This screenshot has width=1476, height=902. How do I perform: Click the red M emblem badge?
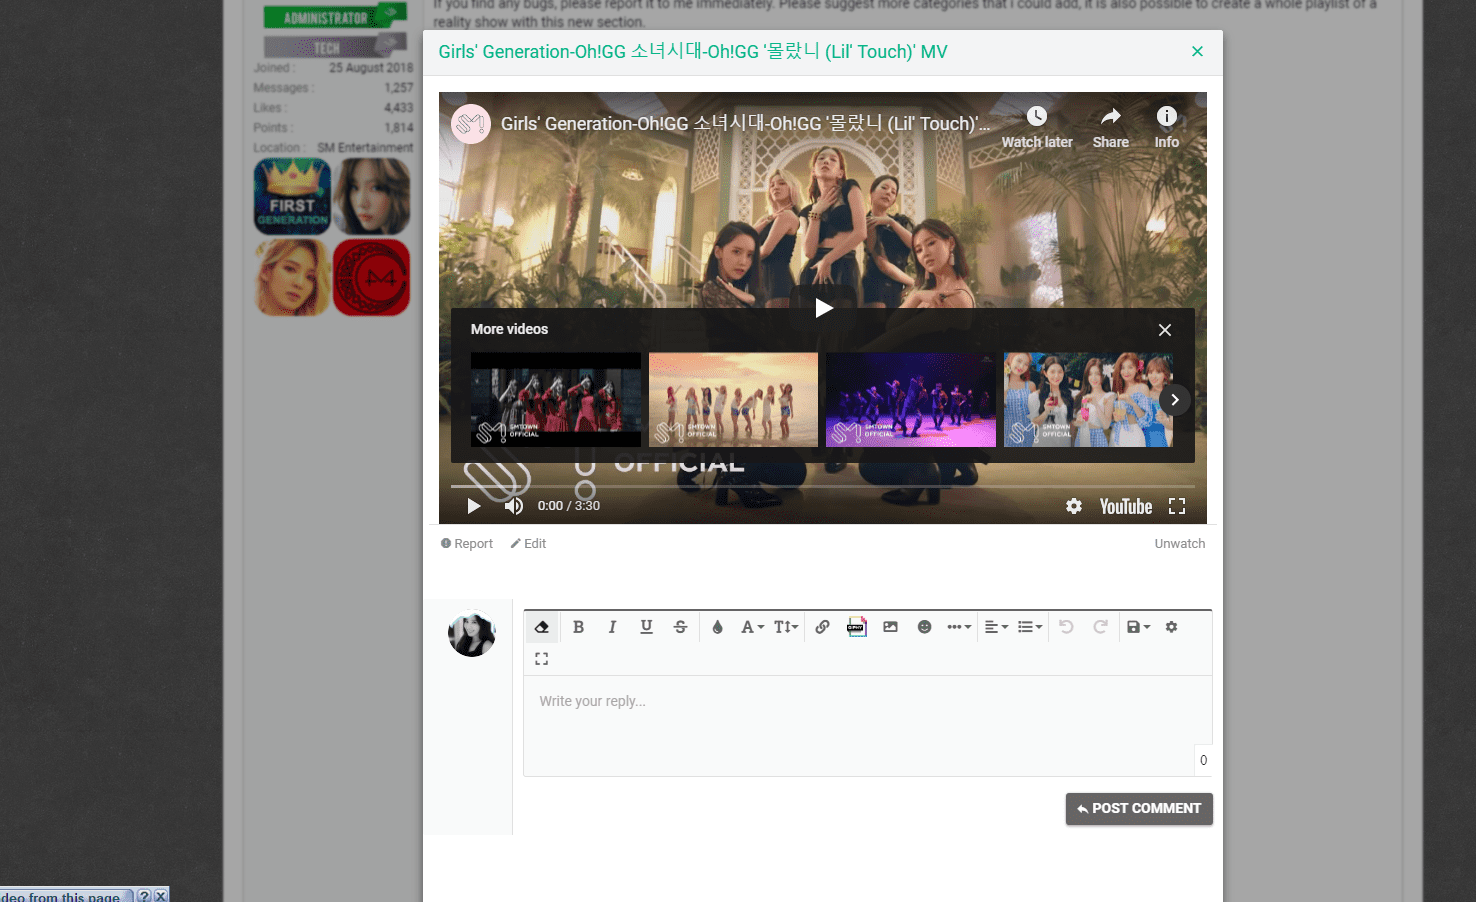(x=371, y=277)
